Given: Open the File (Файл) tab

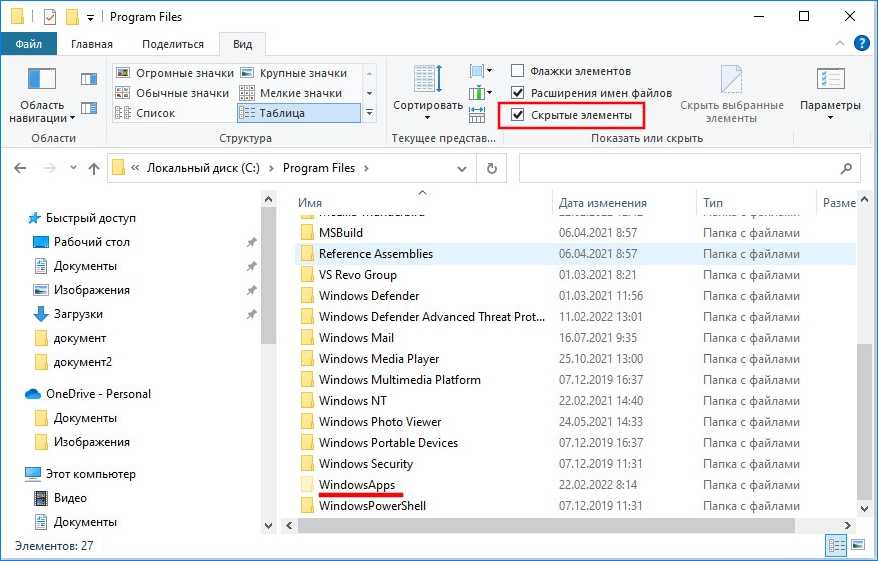Looking at the screenshot, I should pyautogui.click(x=28, y=44).
